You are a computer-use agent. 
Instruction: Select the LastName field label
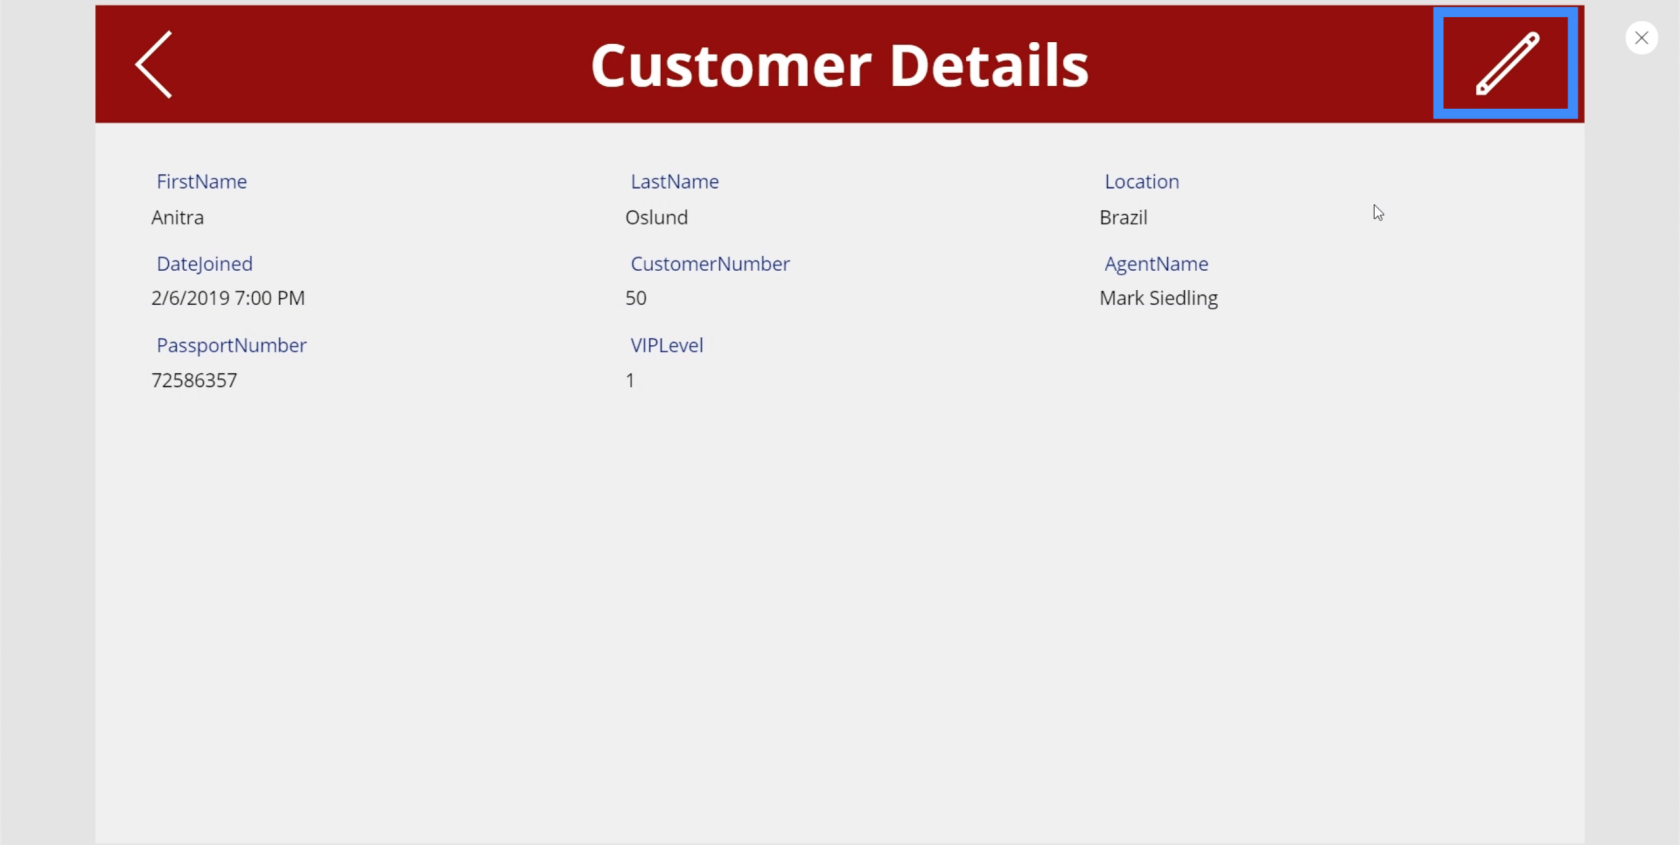click(x=674, y=182)
